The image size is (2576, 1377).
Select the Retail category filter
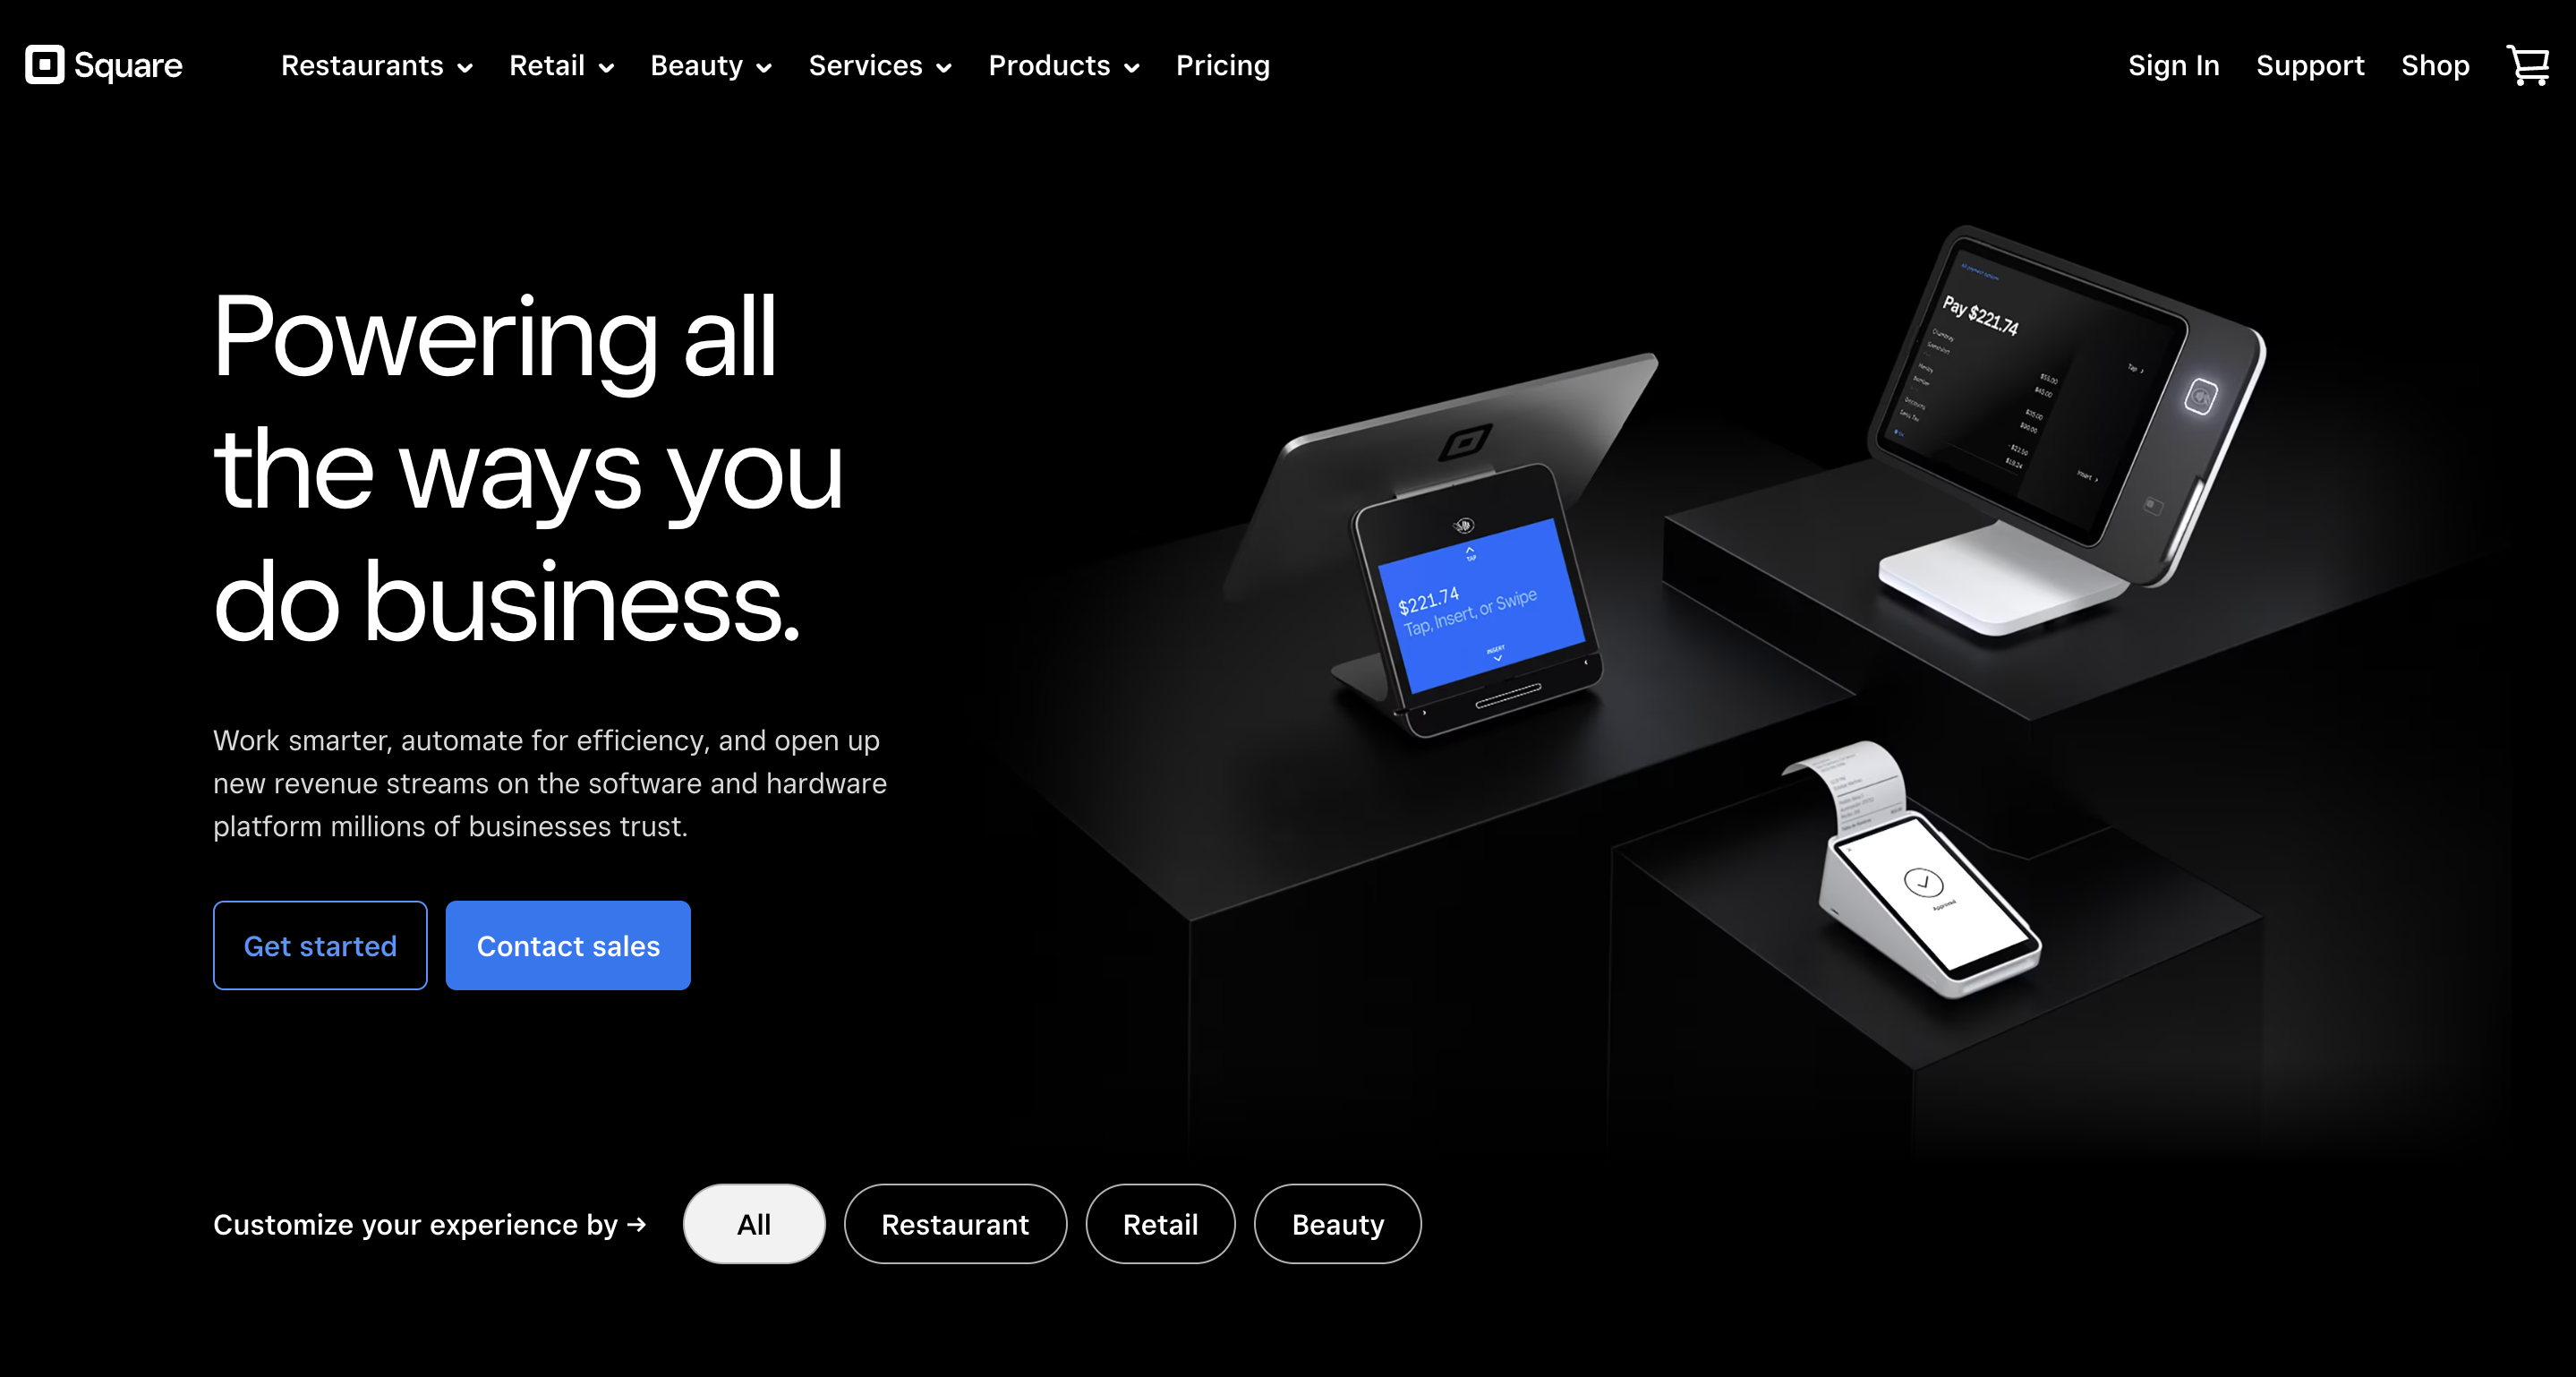[x=1160, y=1224]
